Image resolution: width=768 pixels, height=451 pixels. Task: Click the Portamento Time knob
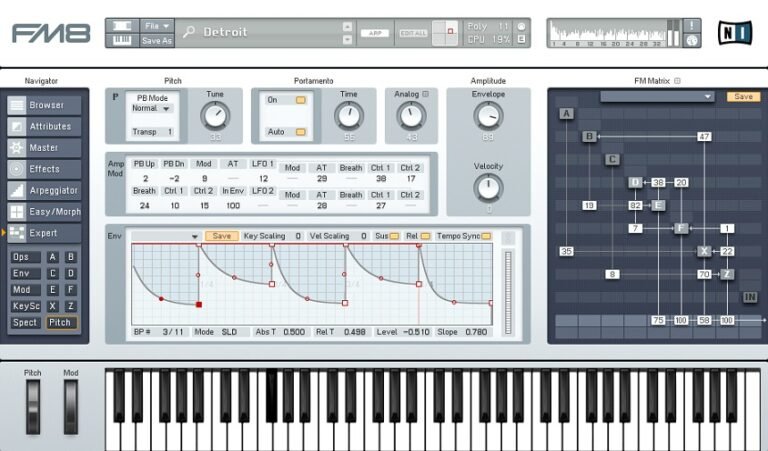point(349,116)
